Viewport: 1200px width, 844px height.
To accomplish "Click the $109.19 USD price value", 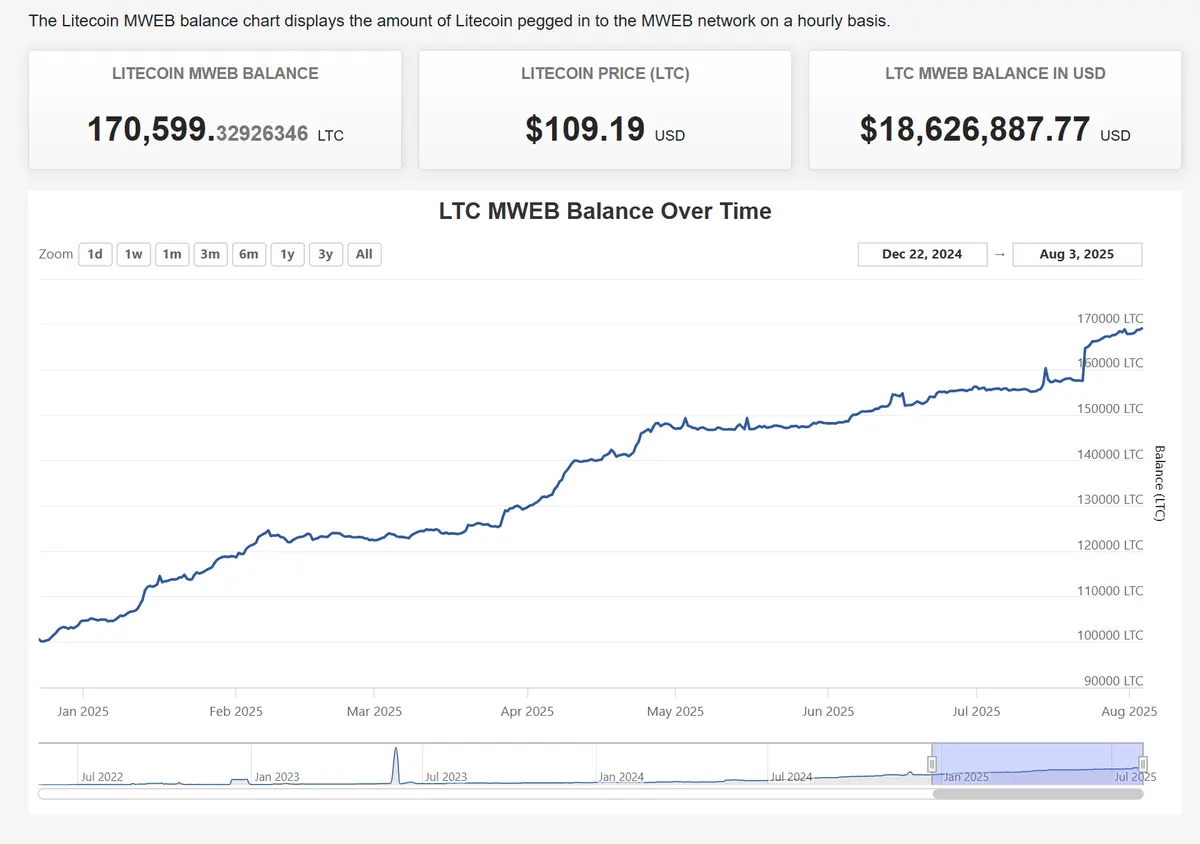I will pyautogui.click(x=605, y=129).
